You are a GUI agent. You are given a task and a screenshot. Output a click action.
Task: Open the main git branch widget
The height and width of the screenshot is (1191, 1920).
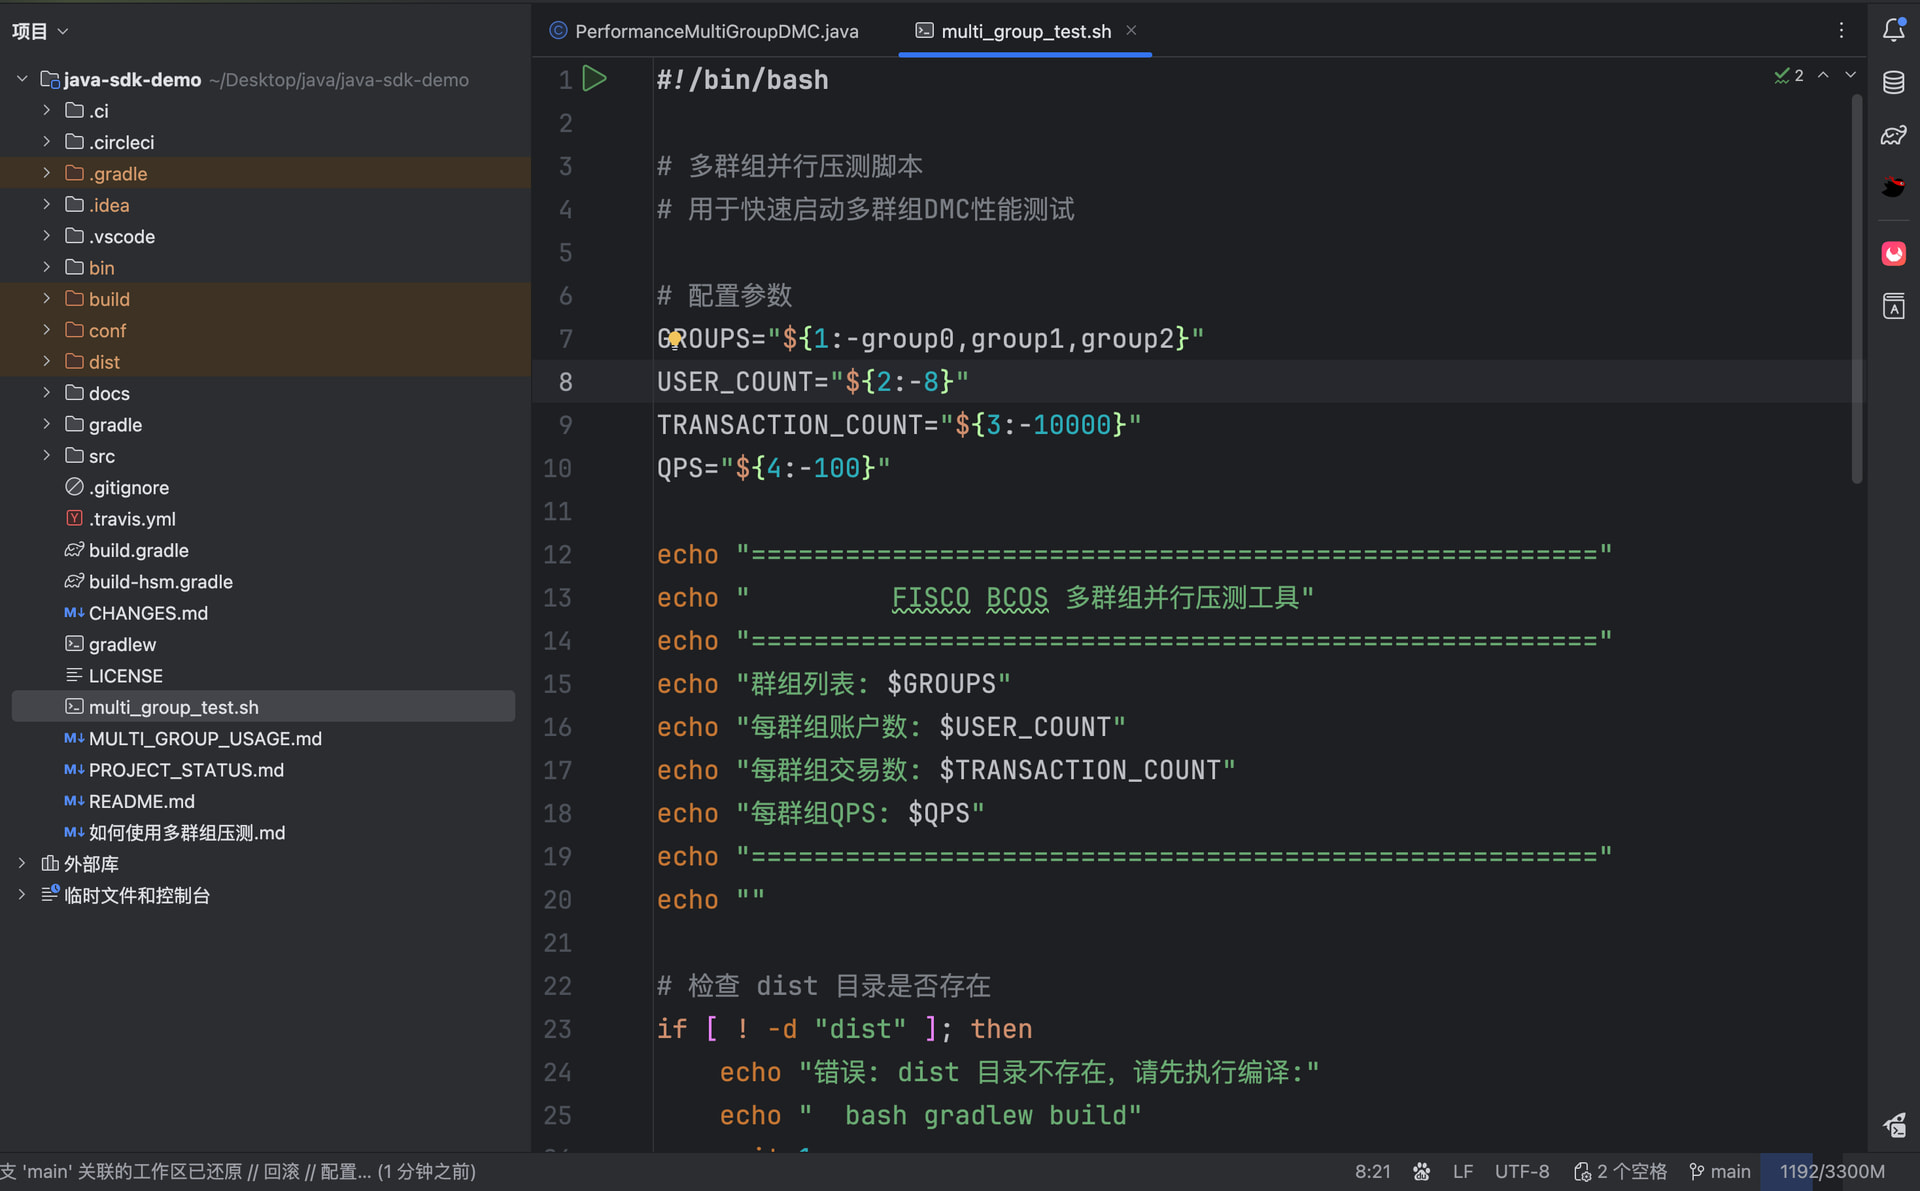1720,1171
